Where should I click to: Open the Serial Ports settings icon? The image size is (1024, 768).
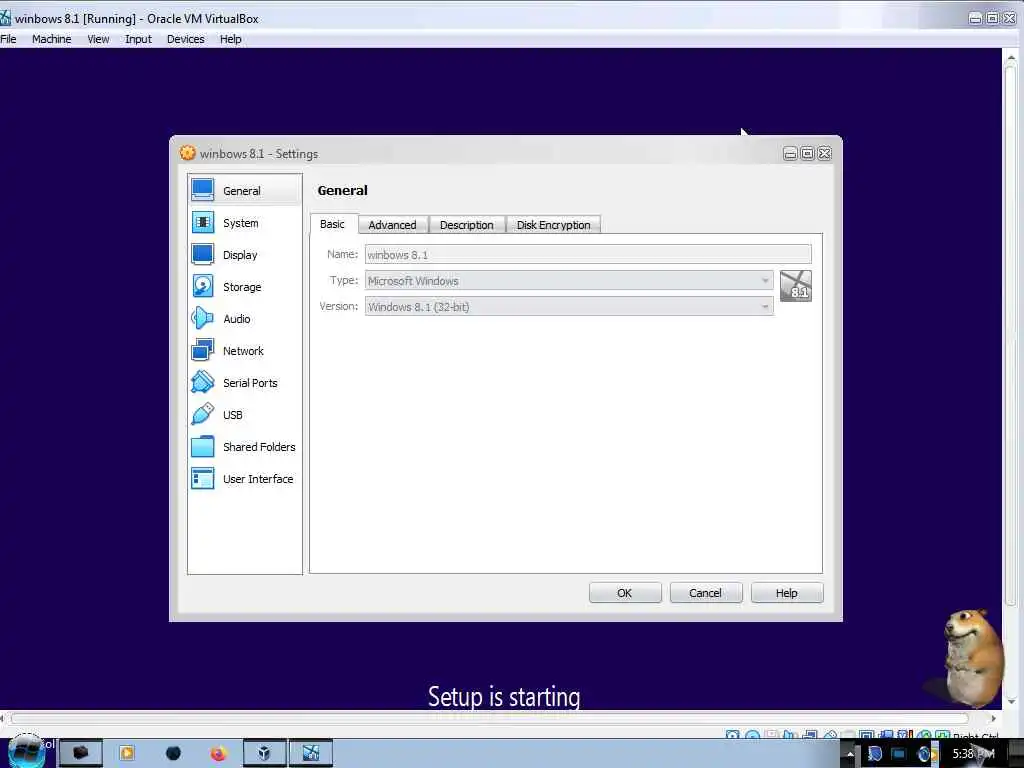click(202, 382)
